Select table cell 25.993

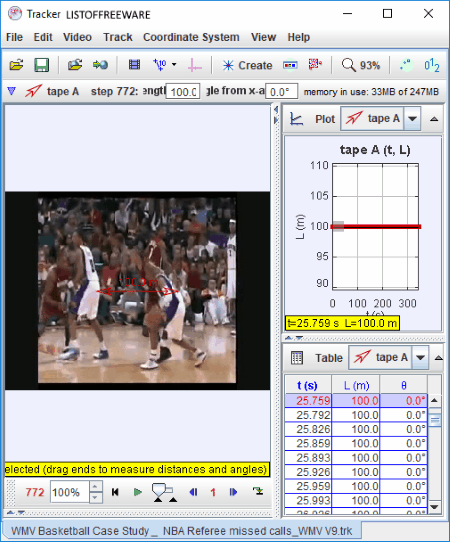click(308, 501)
